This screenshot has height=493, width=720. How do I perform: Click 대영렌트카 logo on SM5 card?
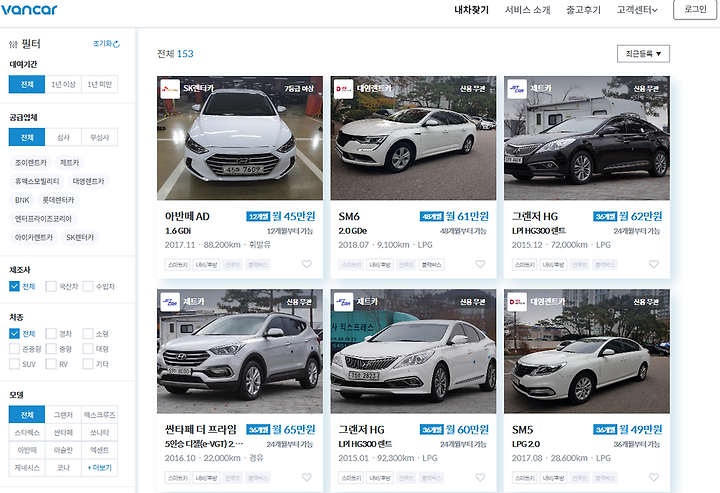coord(517,302)
